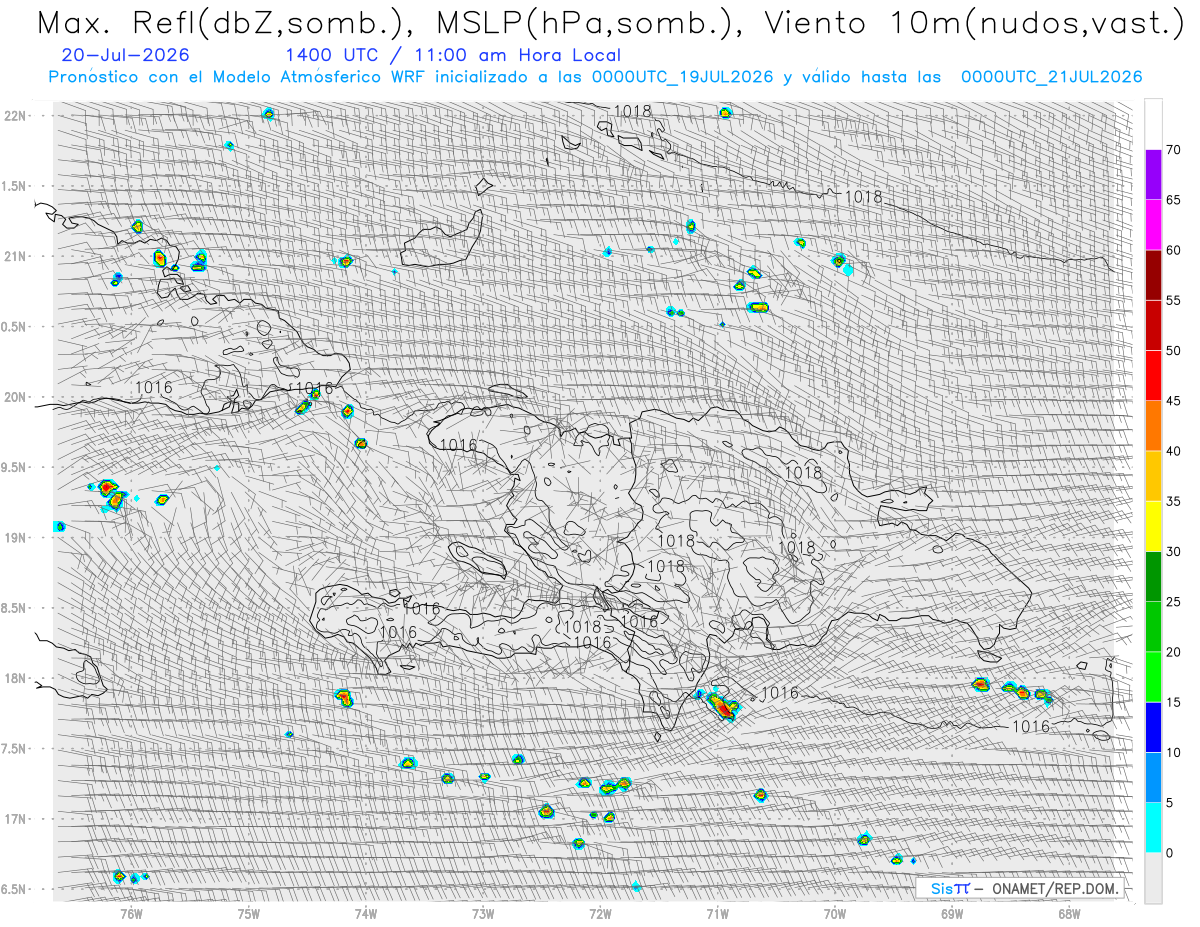Click the color bar value label 55

pyautogui.click(x=1173, y=301)
